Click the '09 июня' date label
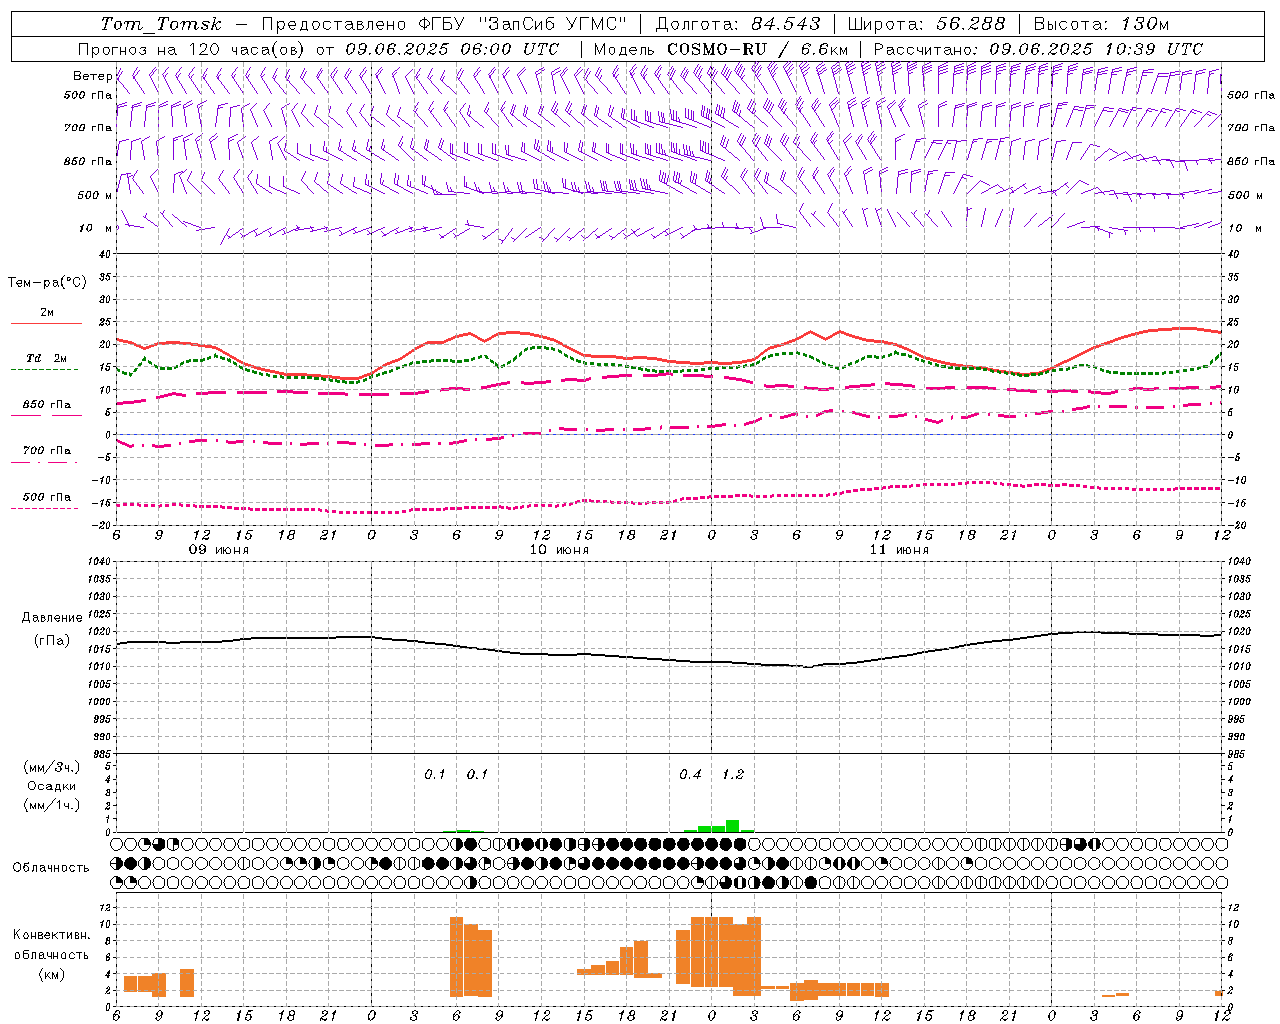The width and height of the screenshot is (1280, 1024). pos(219,550)
